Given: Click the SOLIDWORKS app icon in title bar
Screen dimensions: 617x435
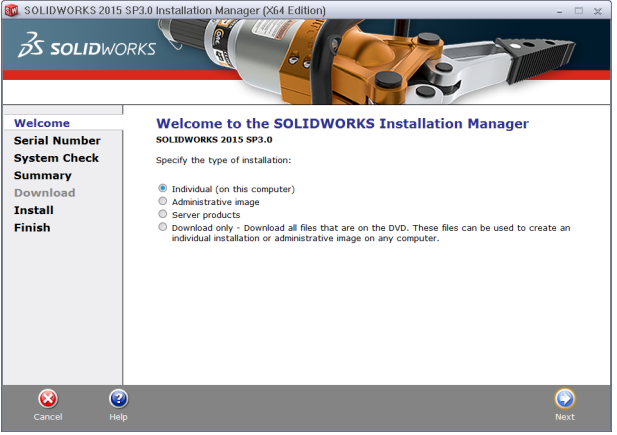Looking at the screenshot, I should tap(11, 10).
